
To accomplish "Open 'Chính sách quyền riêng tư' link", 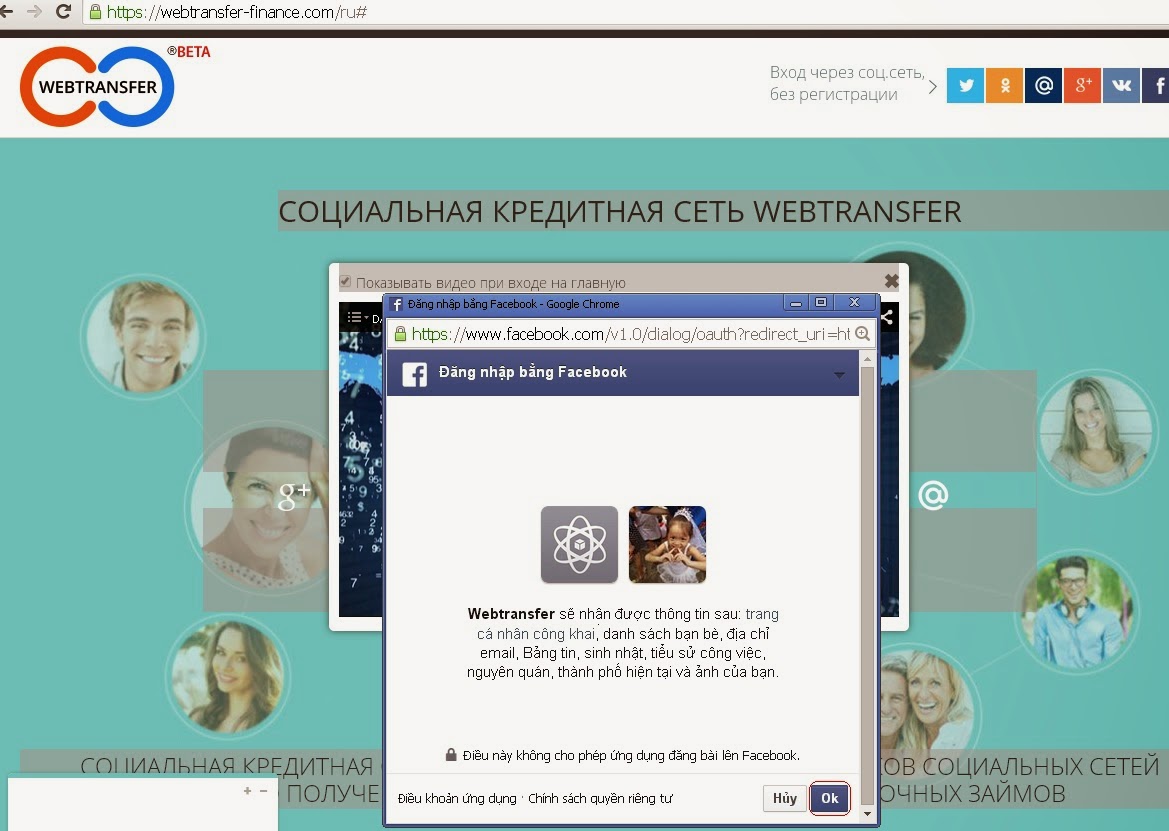I will click(600, 798).
